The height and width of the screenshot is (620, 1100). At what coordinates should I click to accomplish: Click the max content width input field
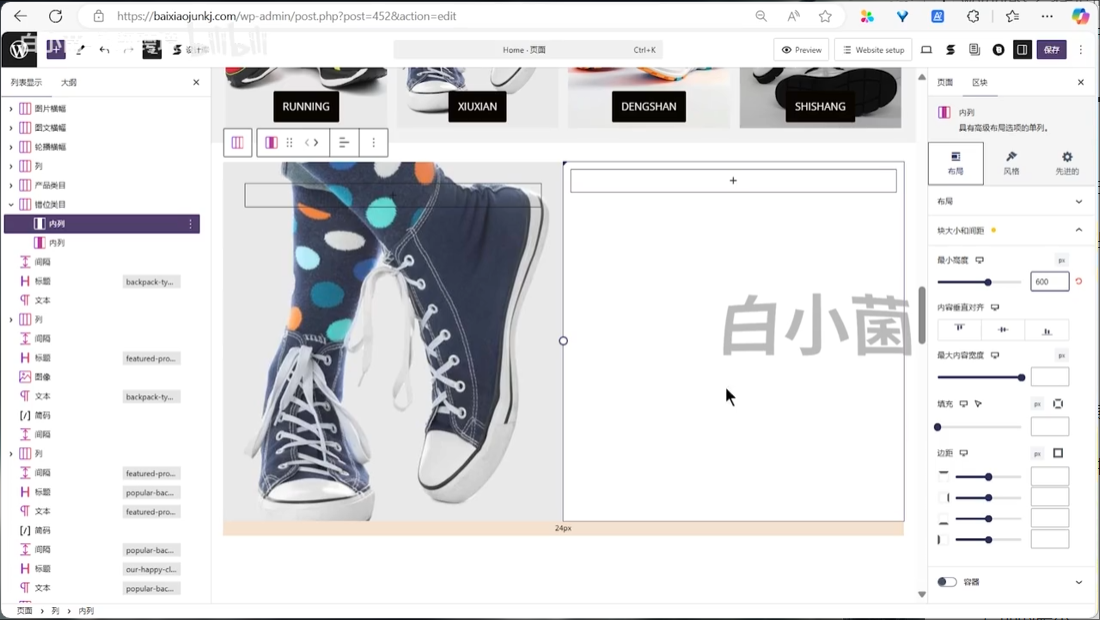[1049, 377]
